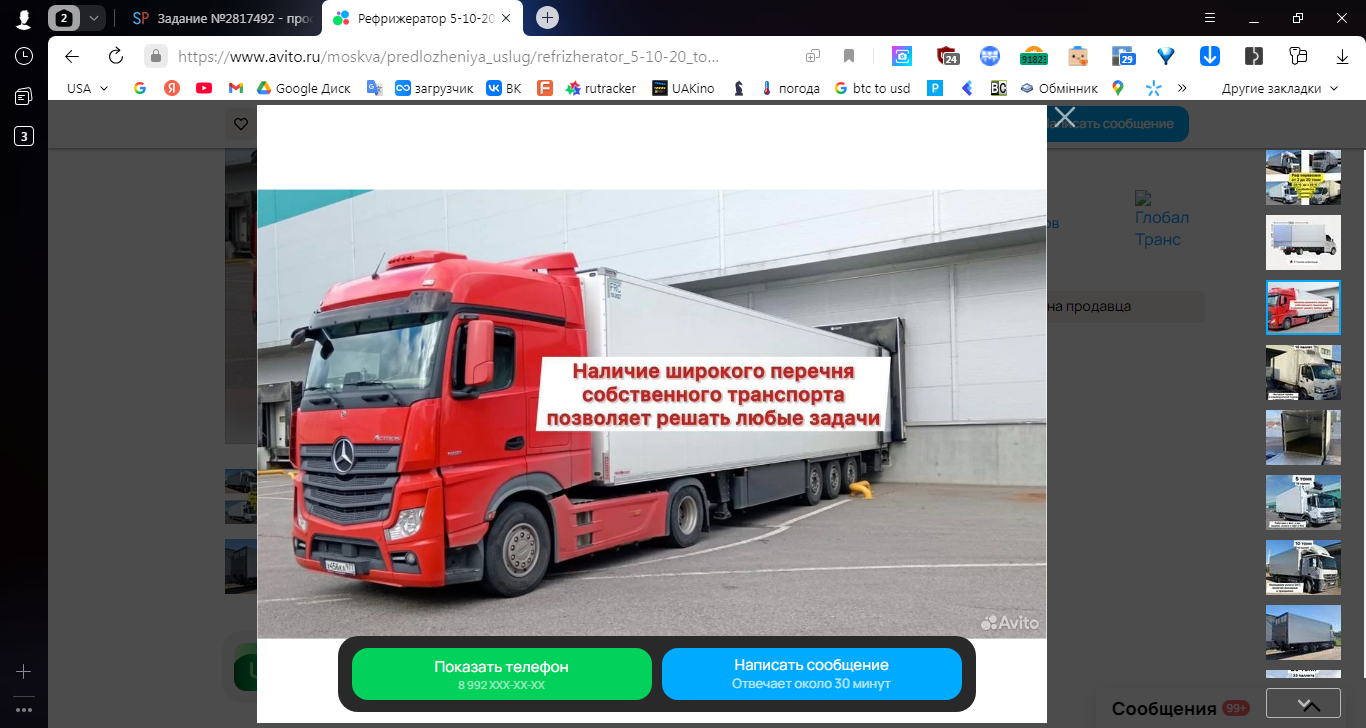Viewport: 1366px width, 728px height.
Task: Select the highlighted red truck thumbnail
Action: coord(1302,307)
